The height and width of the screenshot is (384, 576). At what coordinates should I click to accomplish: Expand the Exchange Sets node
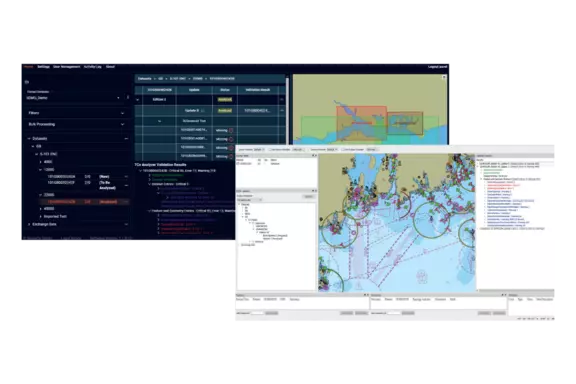[29, 224]
